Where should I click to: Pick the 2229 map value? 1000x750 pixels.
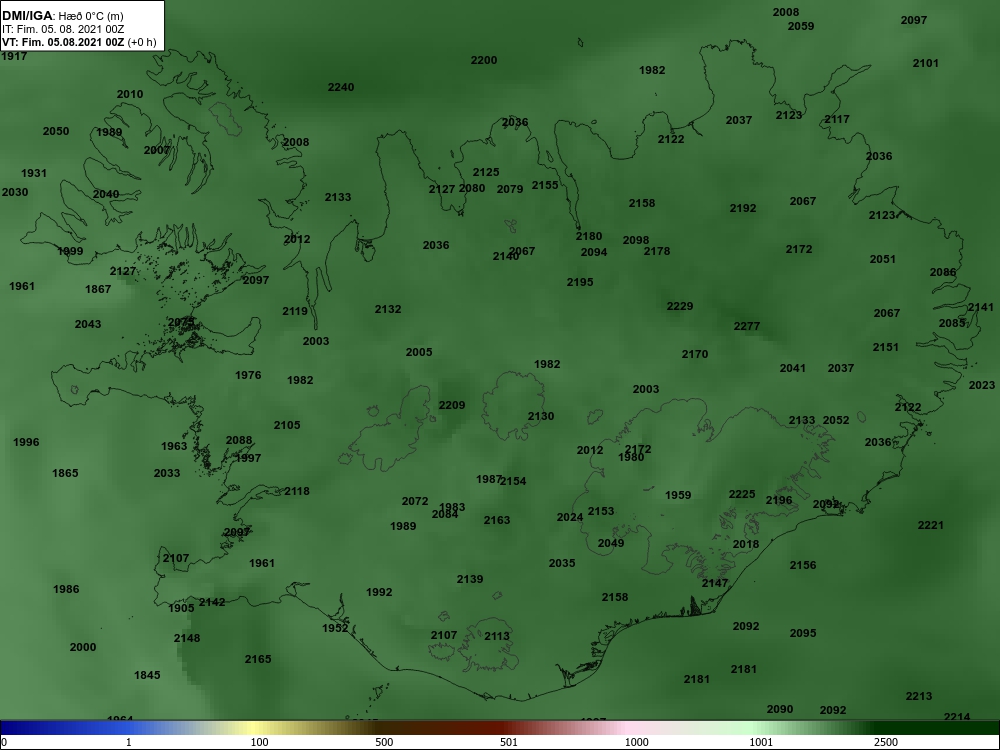pyautogui.click(x=679, y=307)
